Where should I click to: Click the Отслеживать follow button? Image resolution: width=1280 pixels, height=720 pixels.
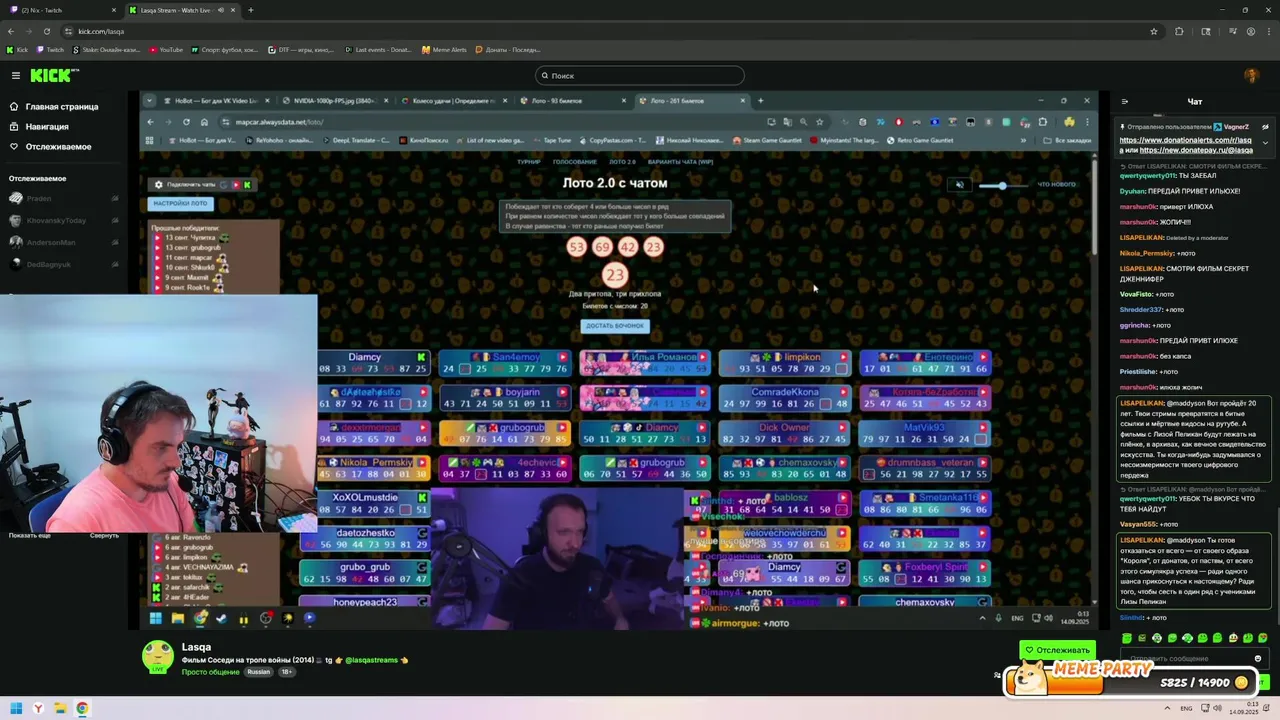[1057, 650]
